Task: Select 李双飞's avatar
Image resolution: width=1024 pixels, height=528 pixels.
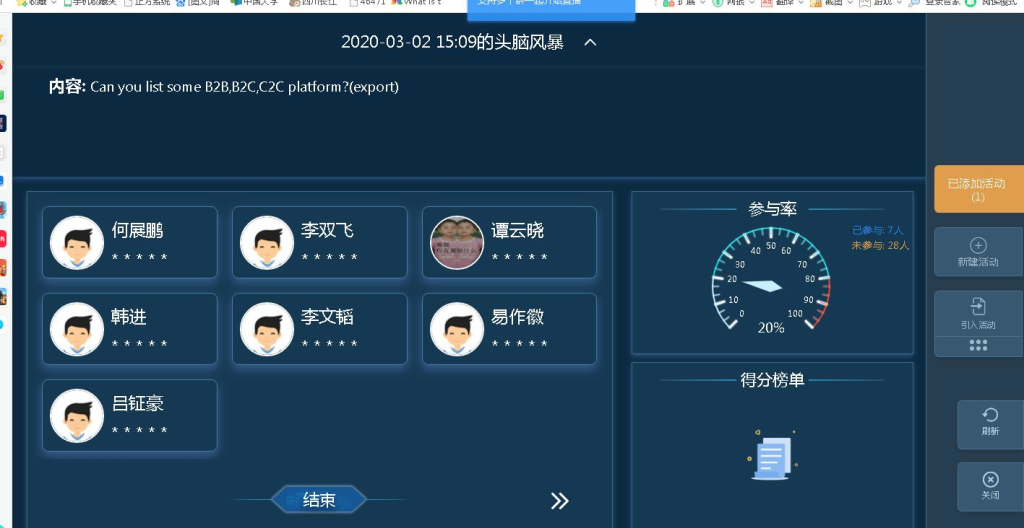Action: [266, 242]
